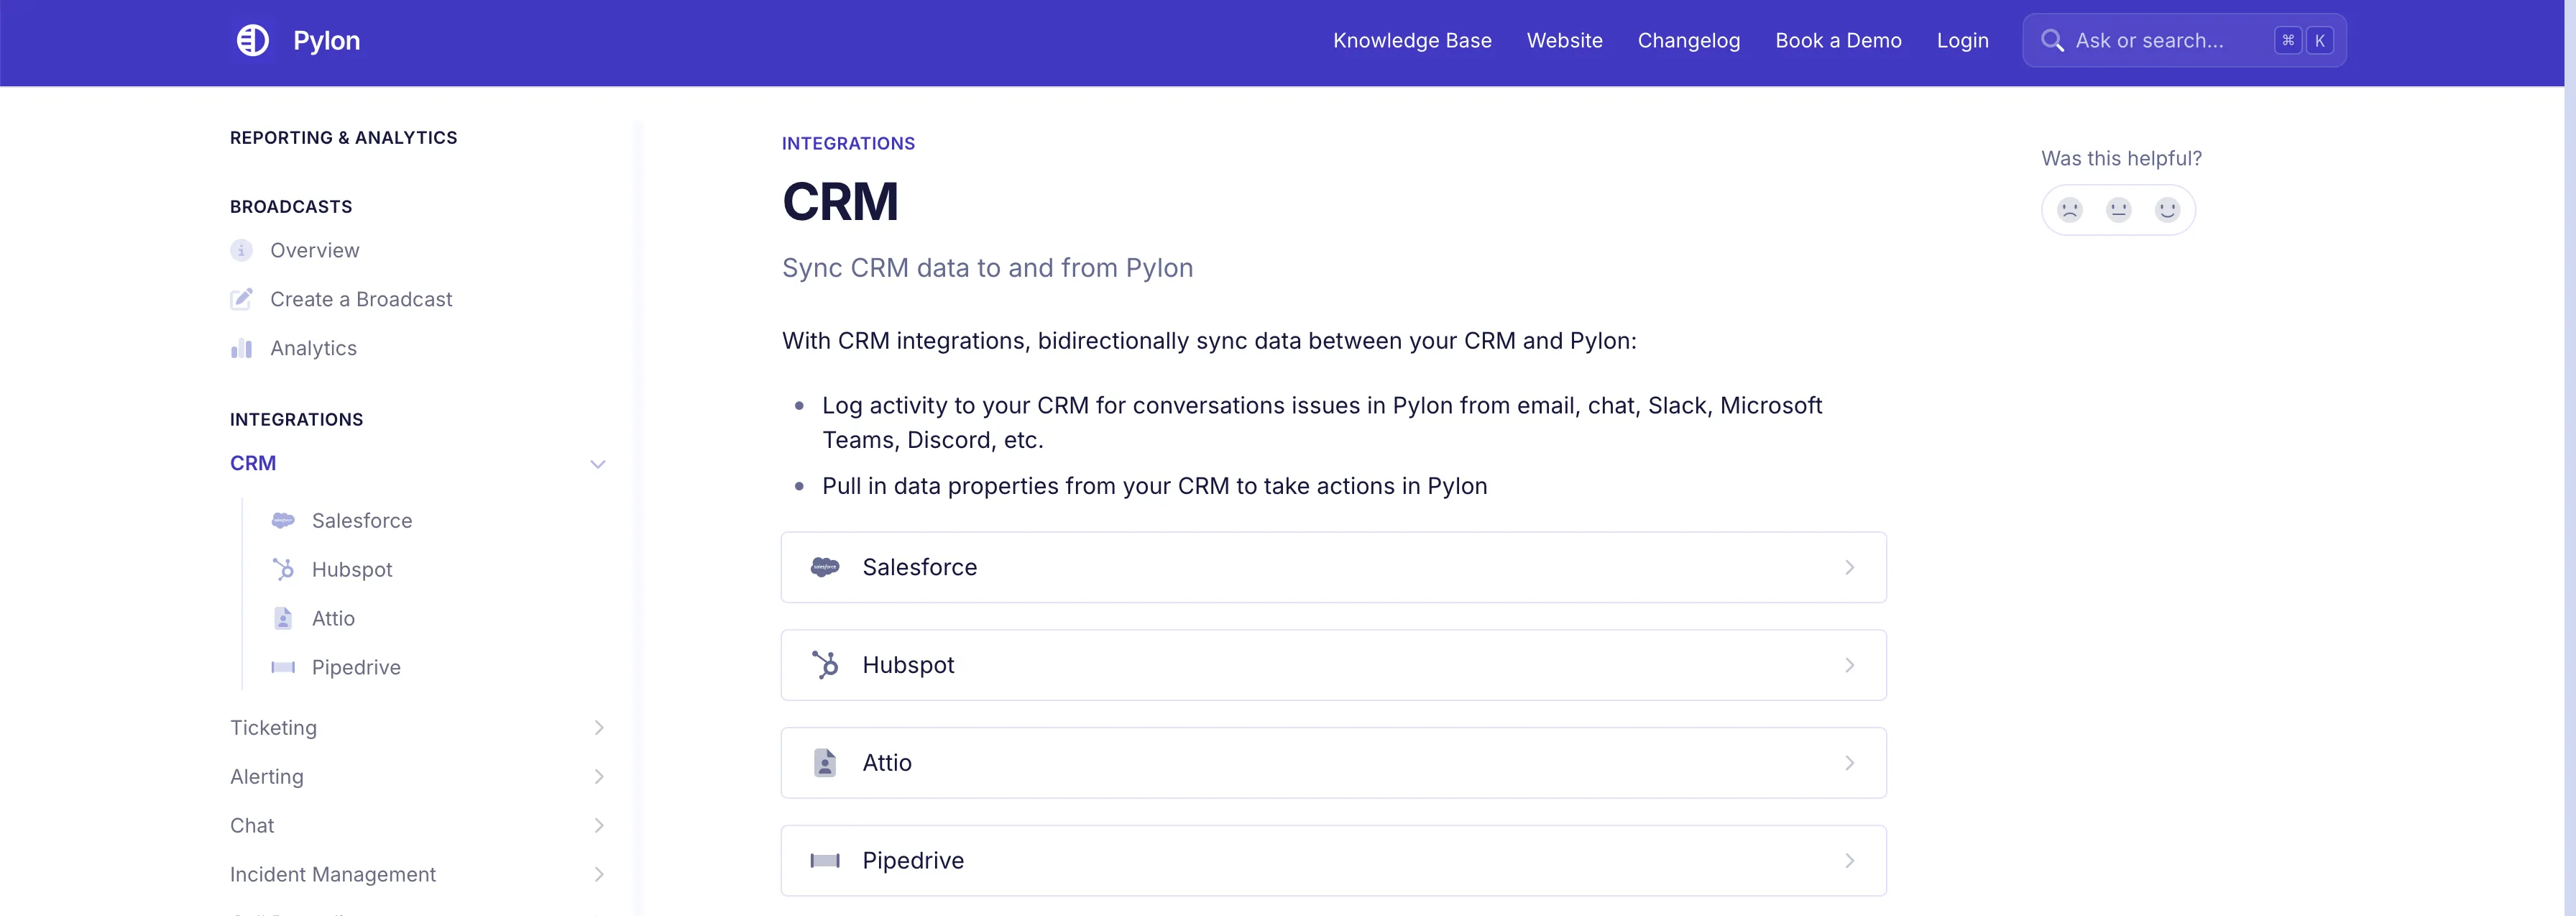
Task: Click the happy face feedback icon
Action: coord(2167,210)
